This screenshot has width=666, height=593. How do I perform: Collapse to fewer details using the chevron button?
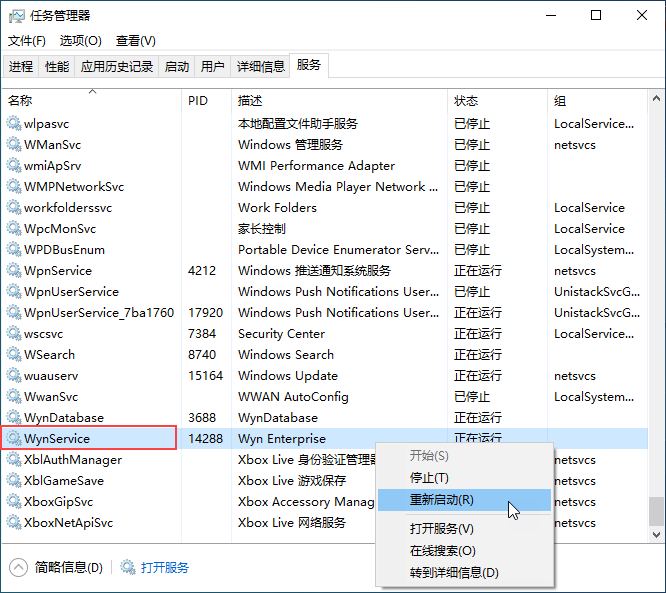click(x=18, y=568)
